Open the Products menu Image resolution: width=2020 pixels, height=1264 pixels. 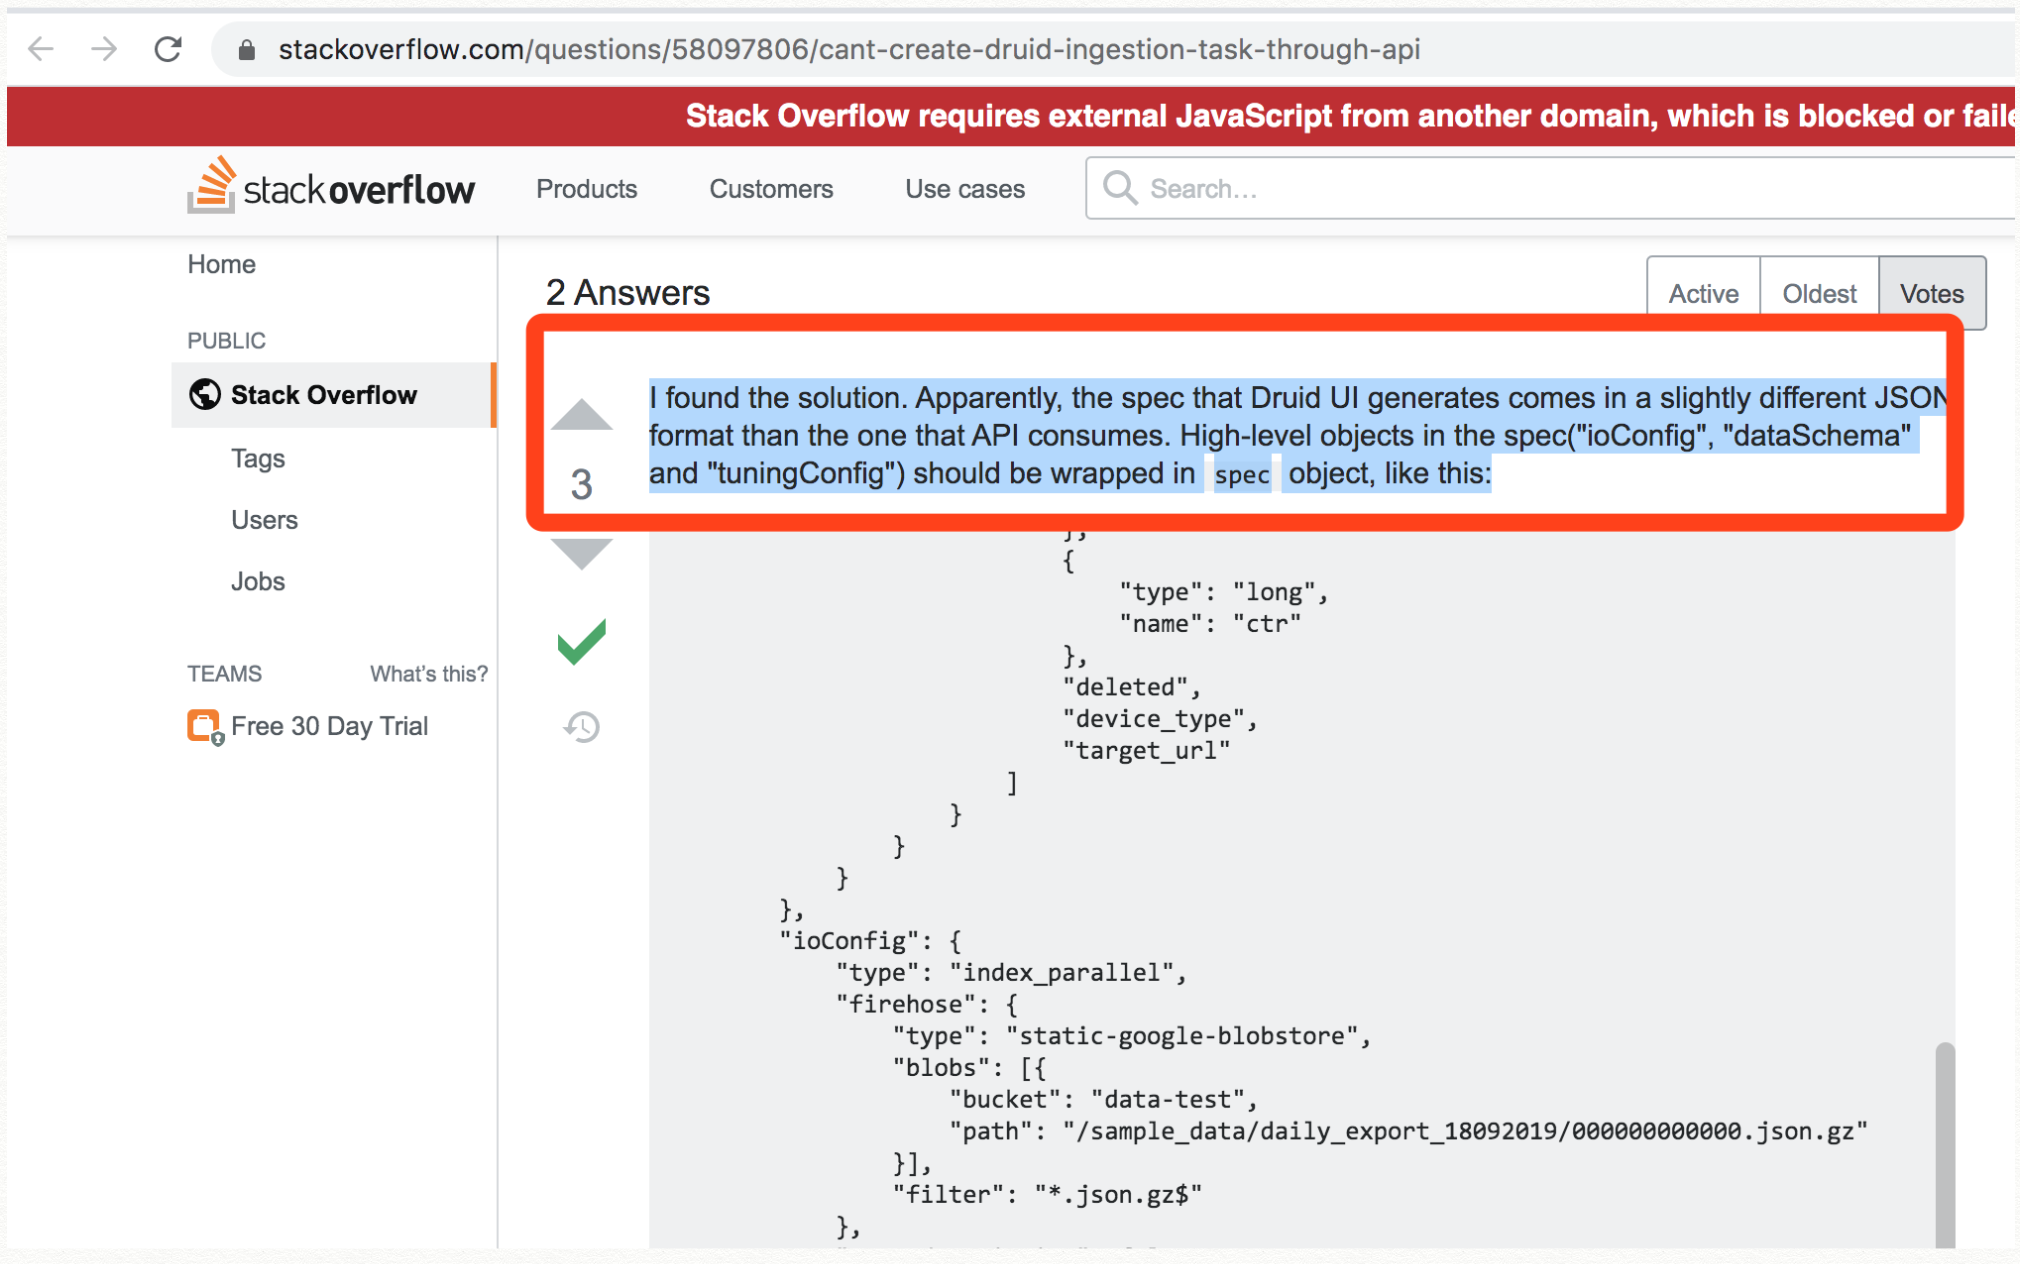pyautogui.click(x=586, y=189)
